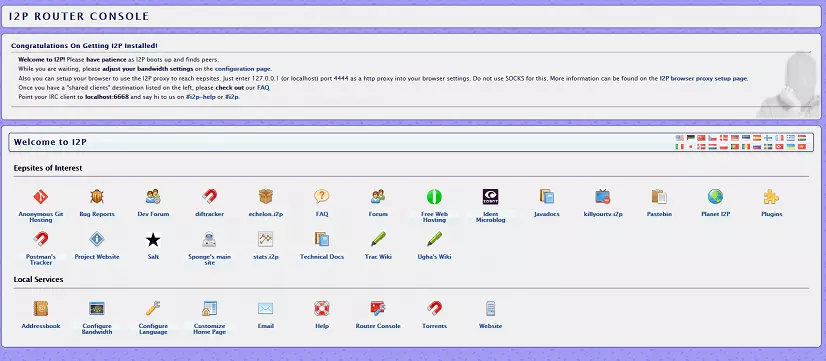Viewport: 826px width, 361px height.
Task: Open the Salt star icon
Action: coord(153,240)
